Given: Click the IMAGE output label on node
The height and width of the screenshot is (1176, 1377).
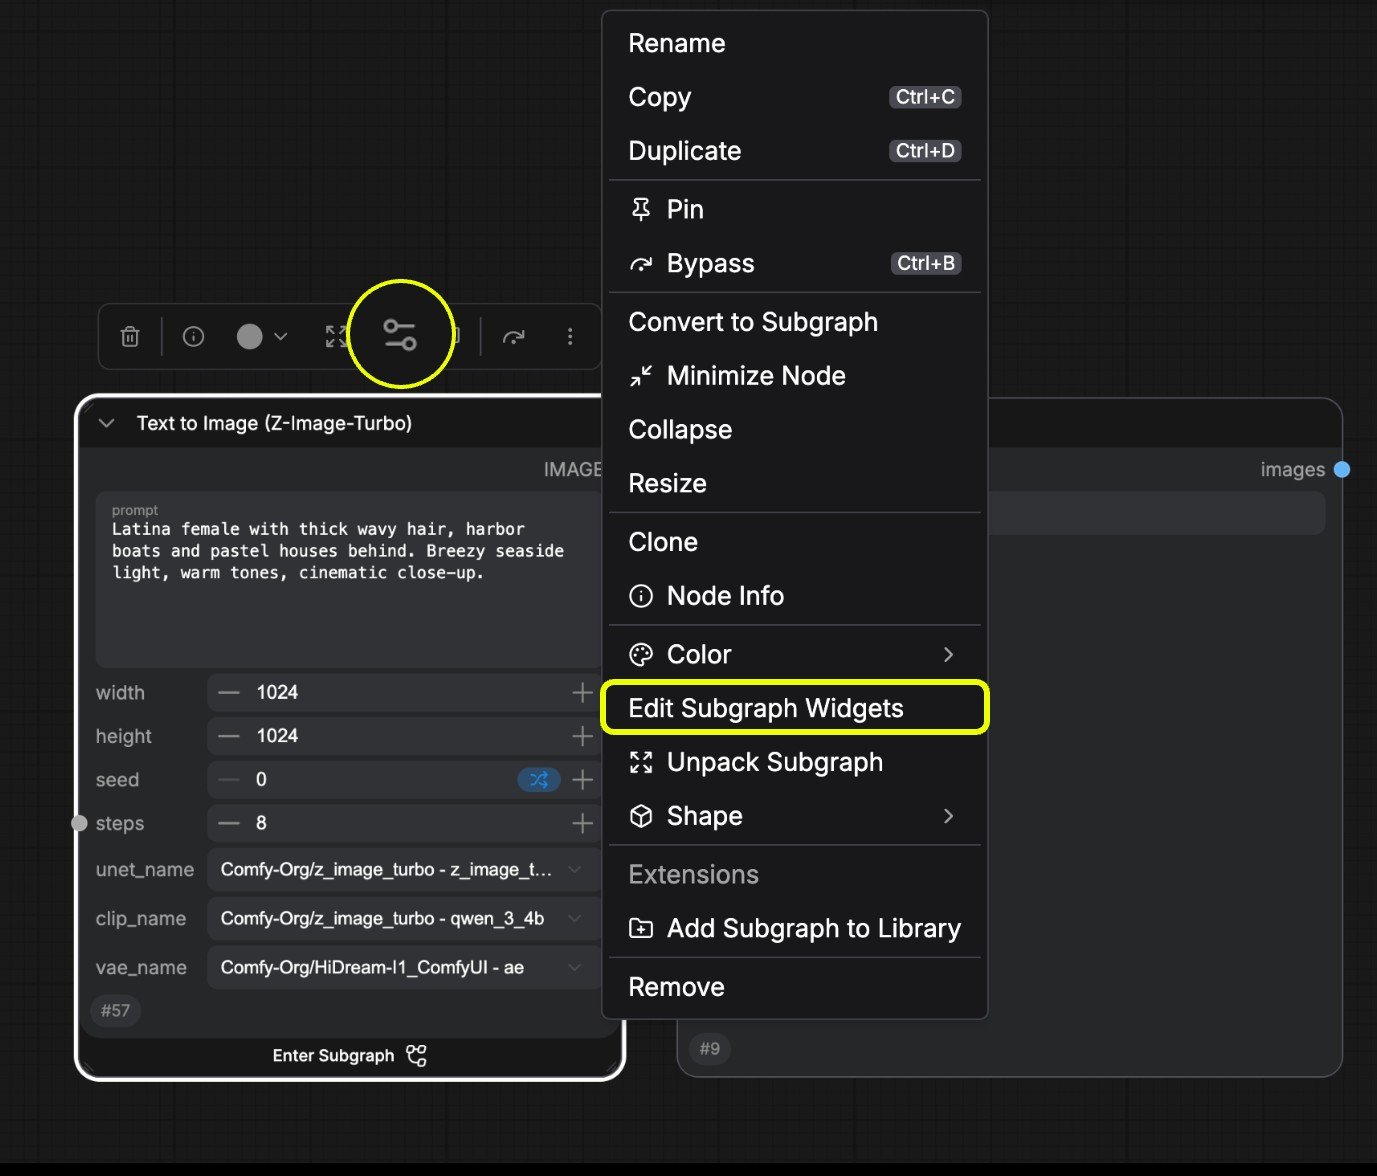Looking at the screenshot, I should click(x=573, y=470).
